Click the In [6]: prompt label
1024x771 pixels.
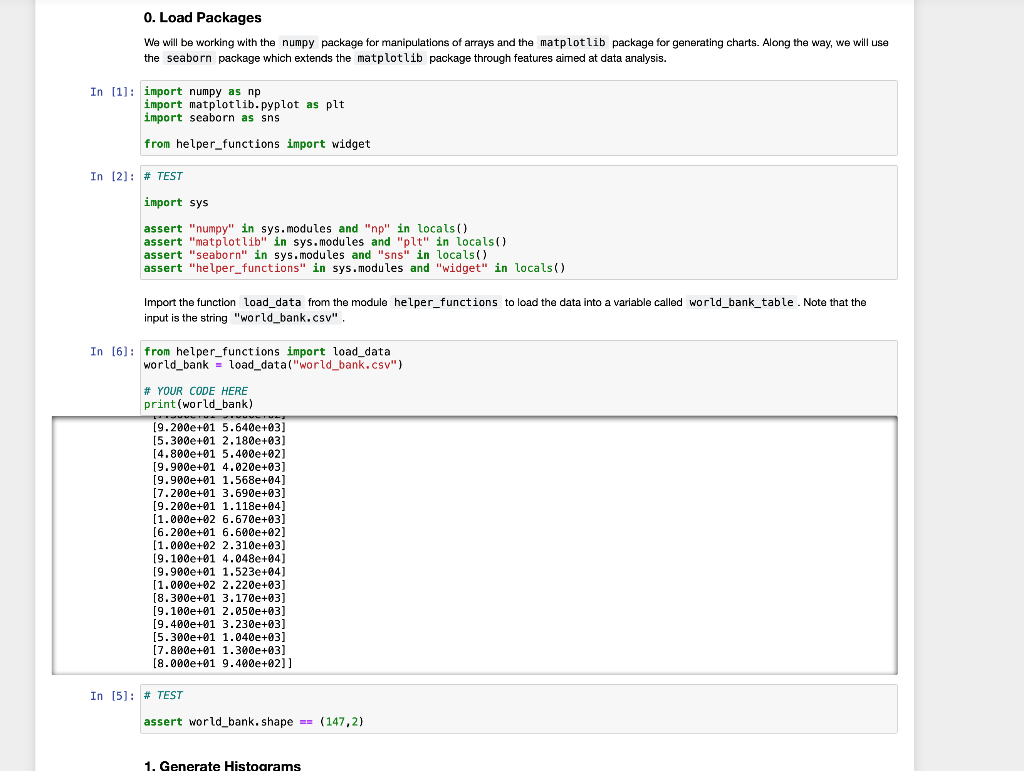click(x=112, y=352)
